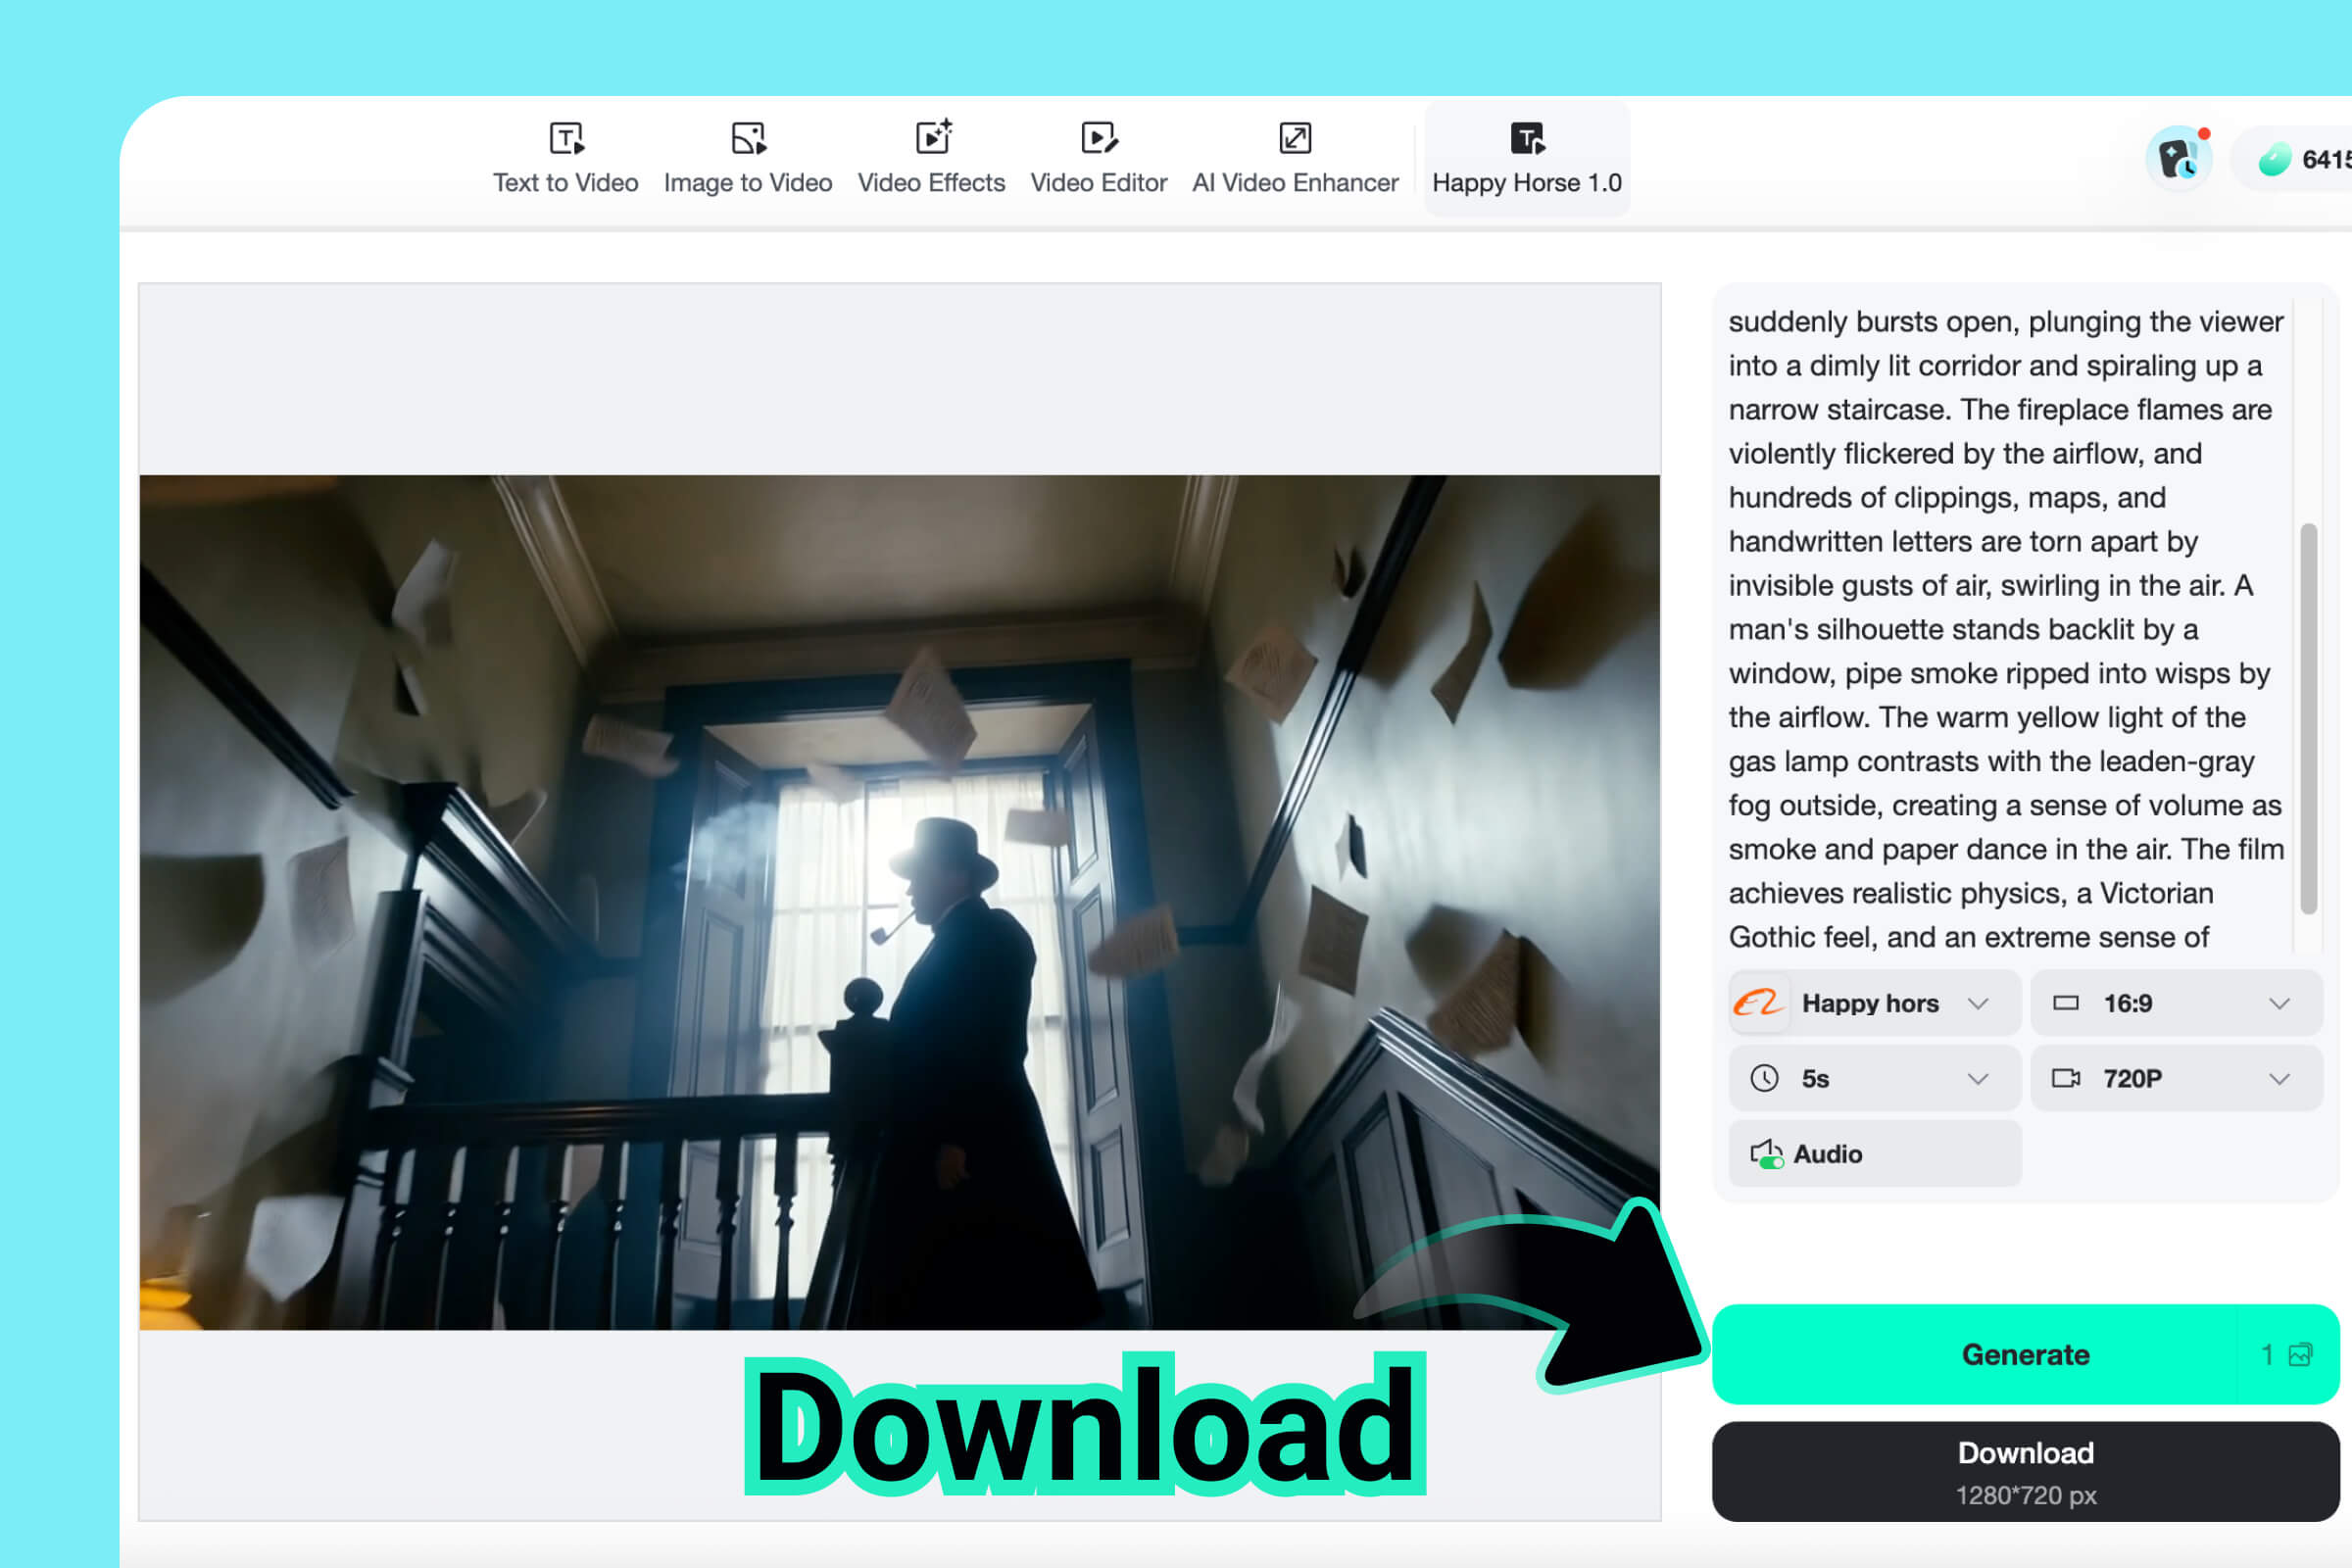Open generation history via the notification icon
The height and width of the screenshot is (1568, 2352).
coord(2178,158)
